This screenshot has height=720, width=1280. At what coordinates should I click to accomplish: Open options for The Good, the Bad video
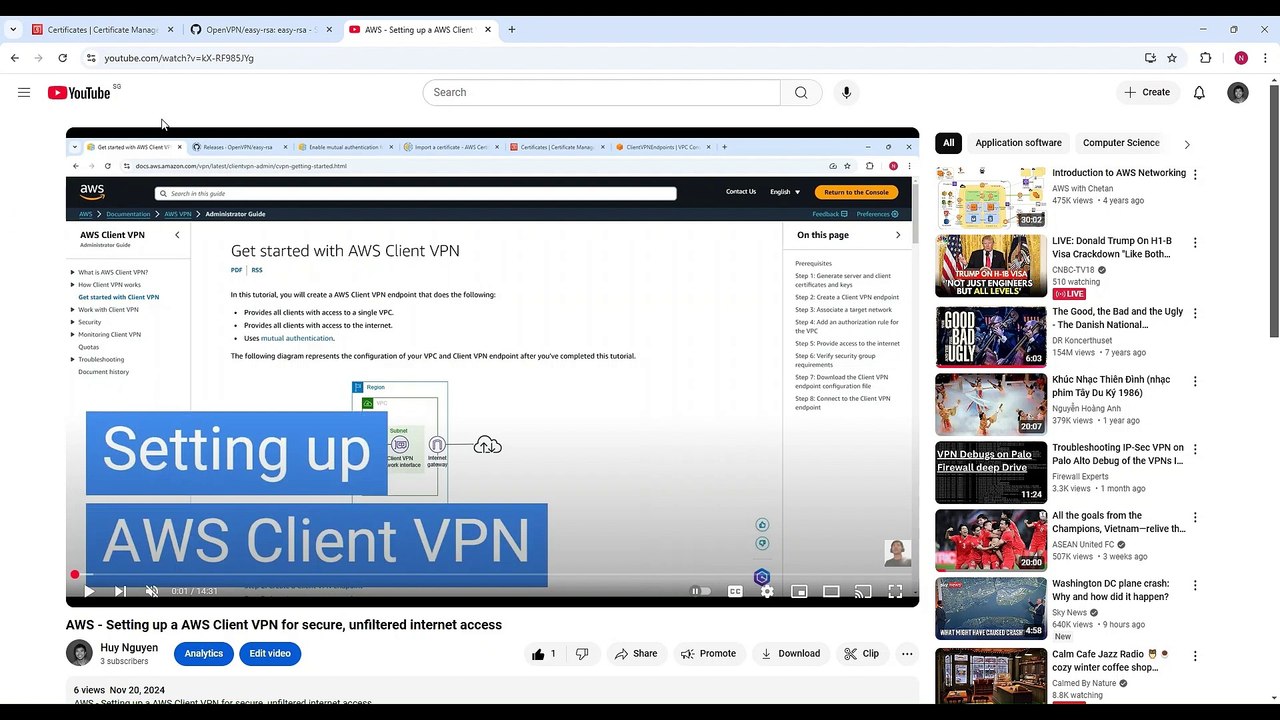pyautogui.click(x=1195, y=313)
